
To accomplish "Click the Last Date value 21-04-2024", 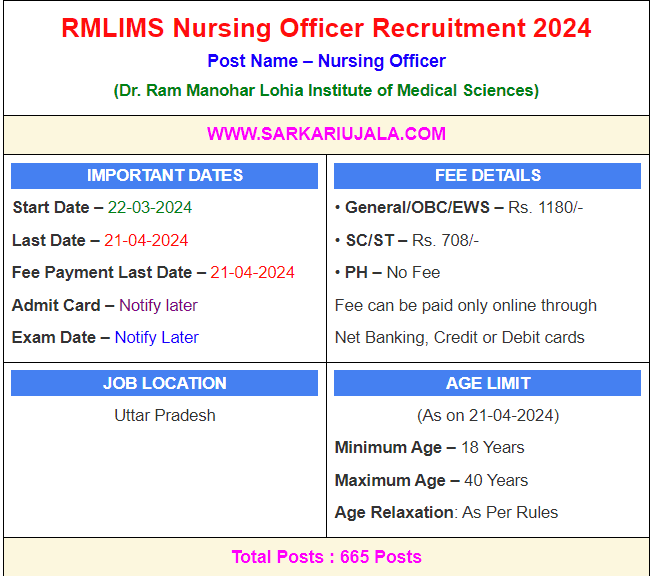I will click(x=146, y=240).
